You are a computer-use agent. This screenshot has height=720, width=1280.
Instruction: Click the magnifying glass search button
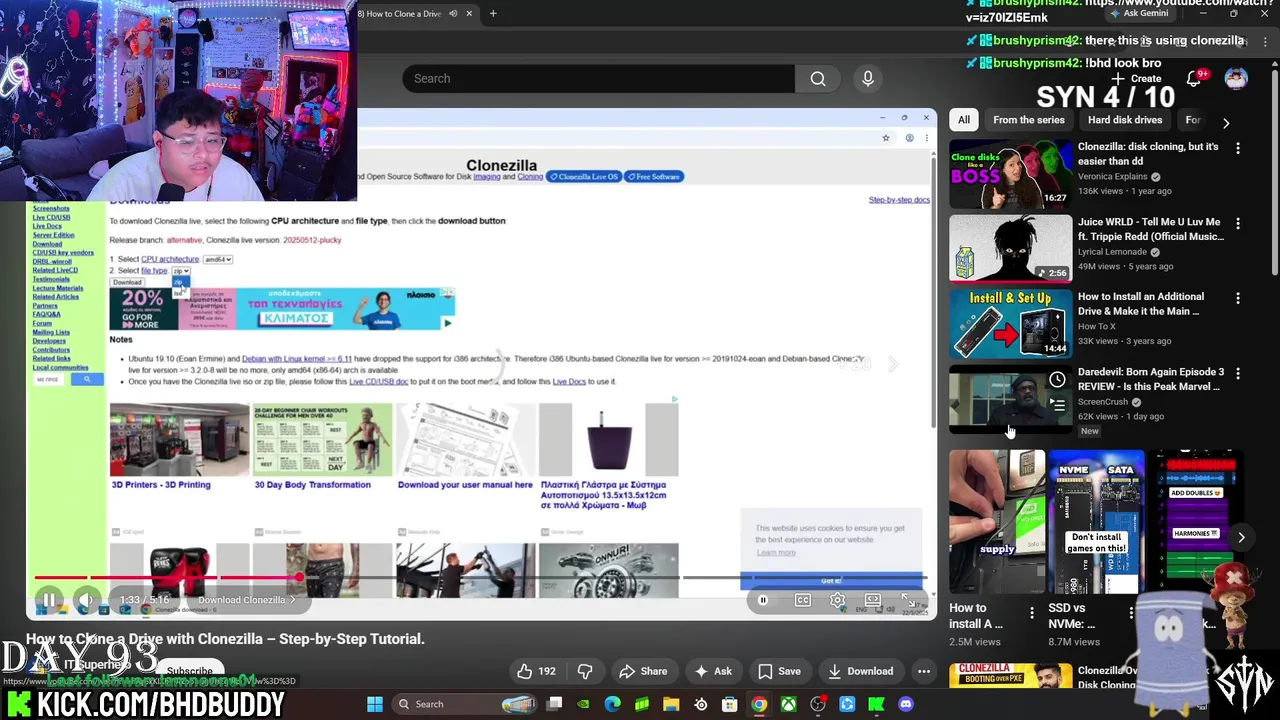pyautogui.click(x=818, y=78)
